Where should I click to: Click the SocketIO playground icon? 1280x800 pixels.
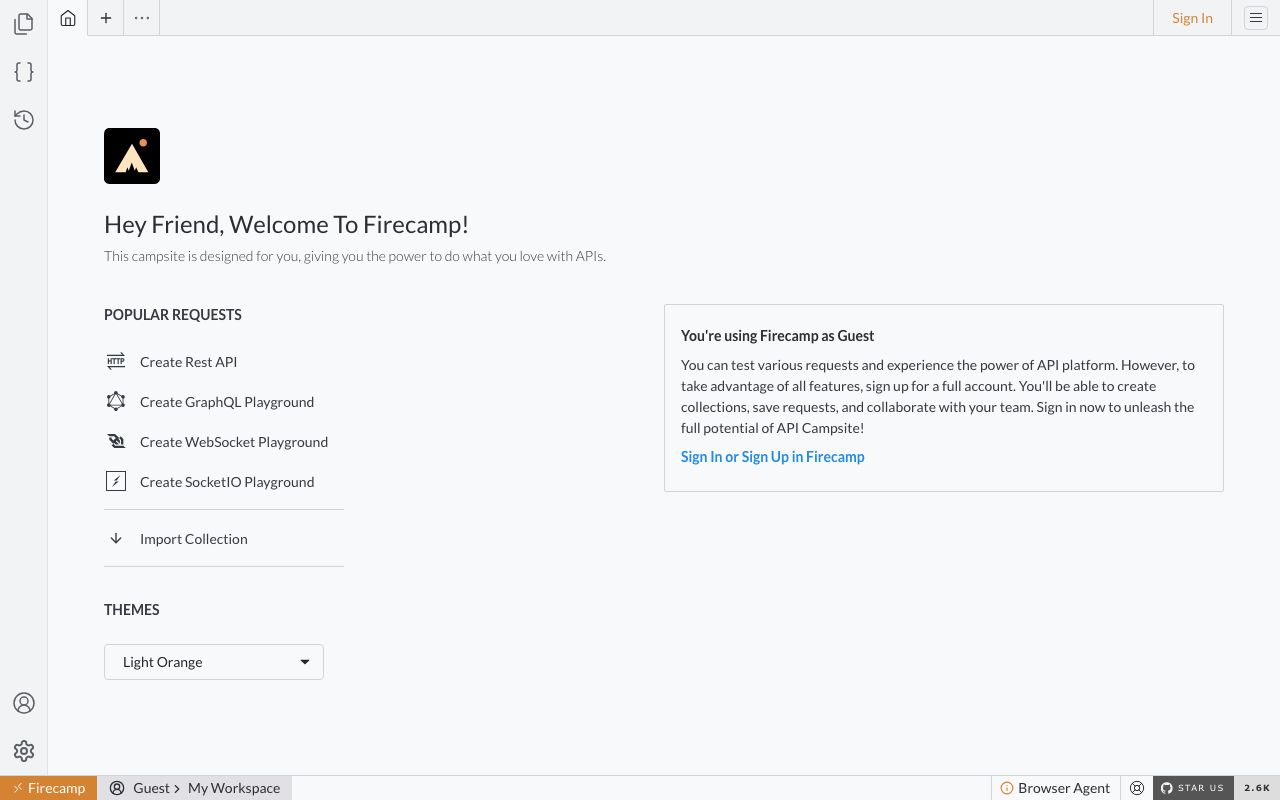click(x=116, y=482)
